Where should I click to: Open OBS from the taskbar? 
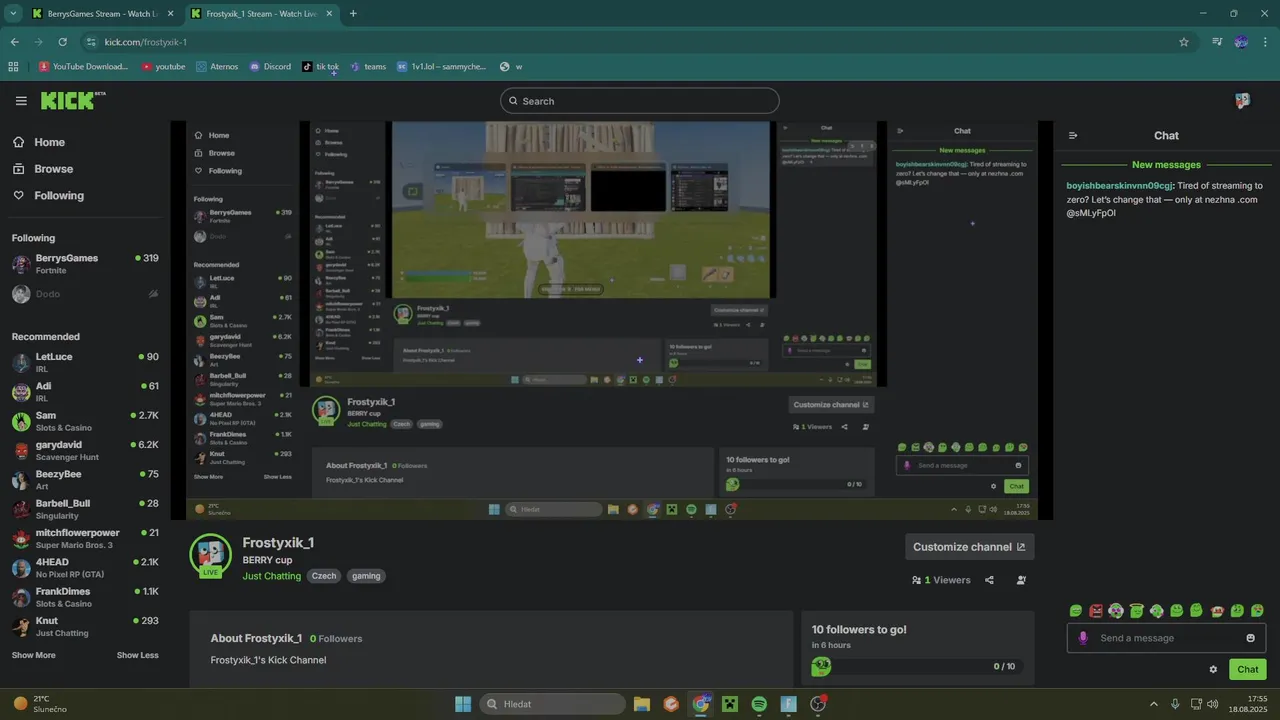(x=818, y=704)
